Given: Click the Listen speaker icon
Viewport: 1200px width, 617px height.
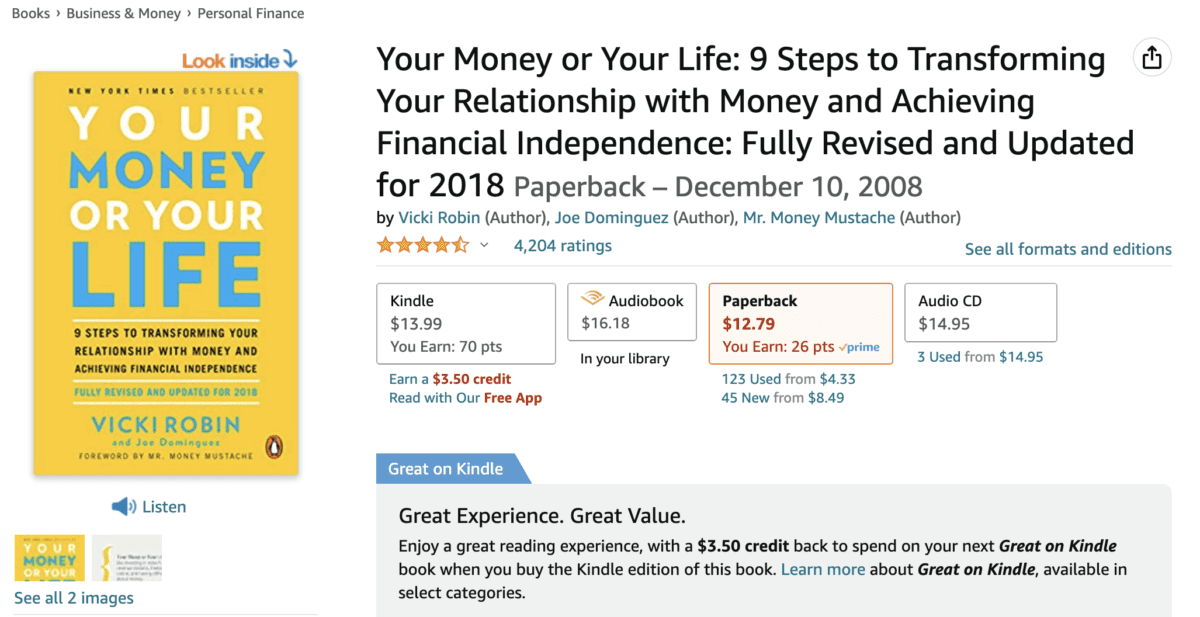Looking at the screenshot, I should click(124, 507).
